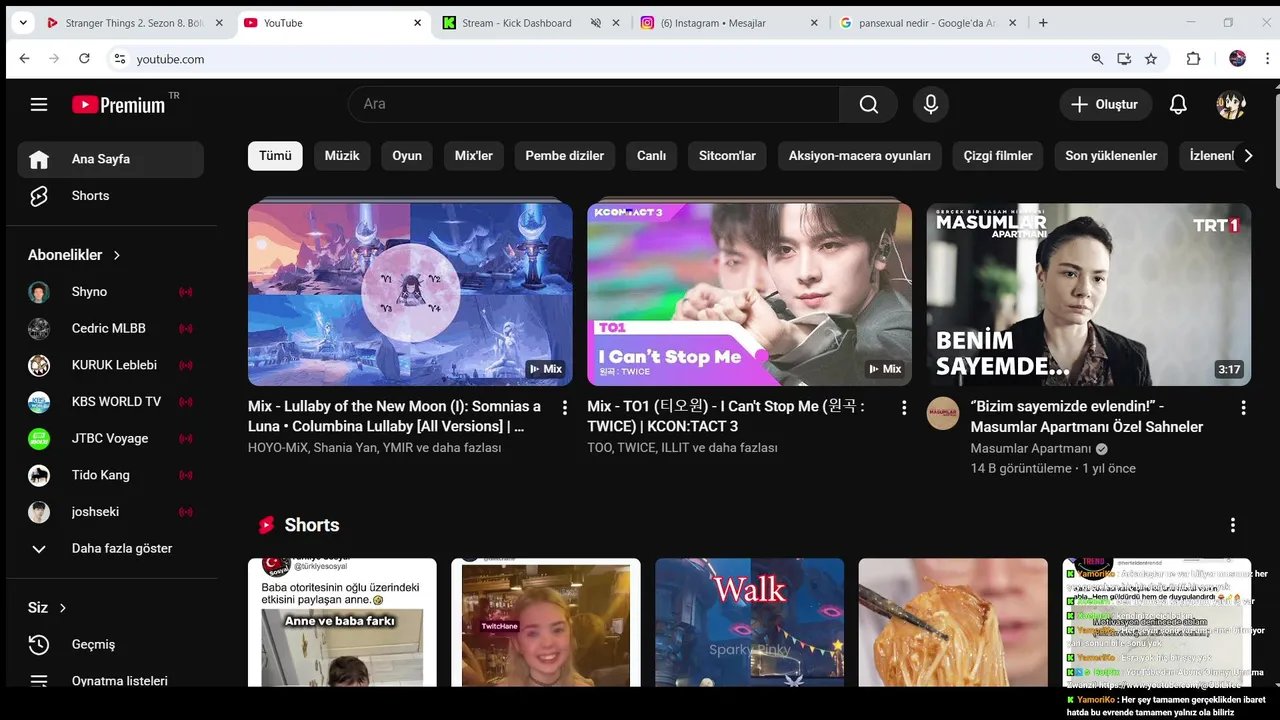The height and width of the screenshot is (720, 1280).
Task: Open the account avatar menu
Action: [1231, 104]
